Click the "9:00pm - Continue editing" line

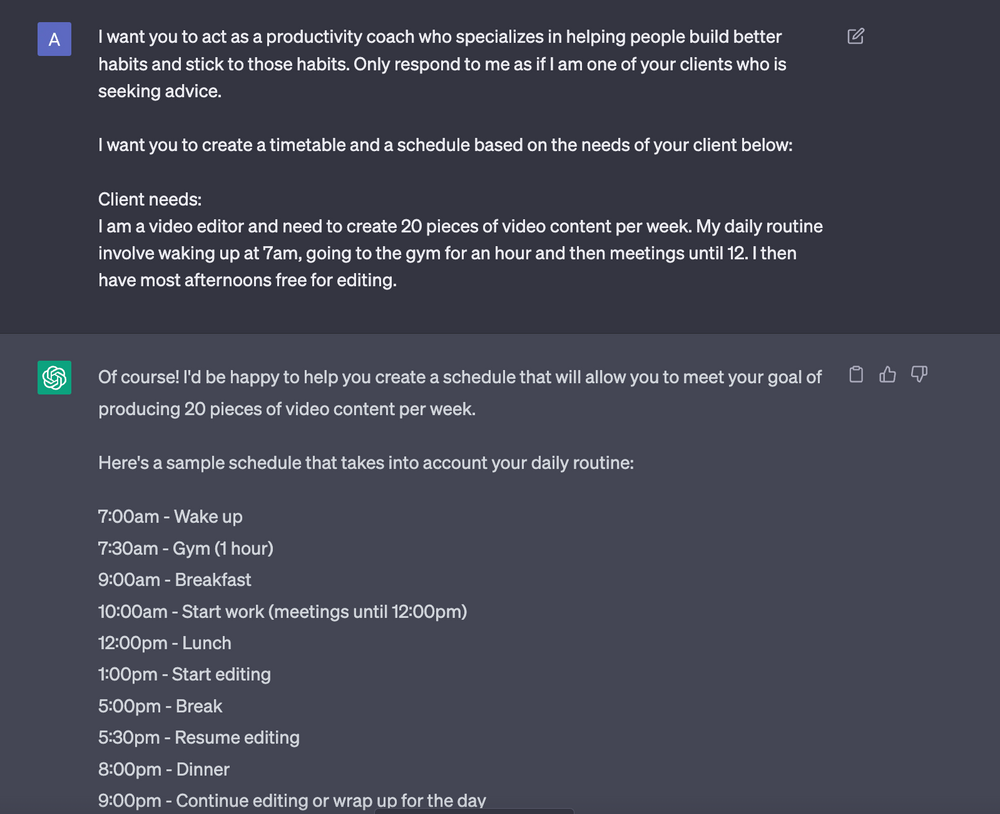click(292, 800)
